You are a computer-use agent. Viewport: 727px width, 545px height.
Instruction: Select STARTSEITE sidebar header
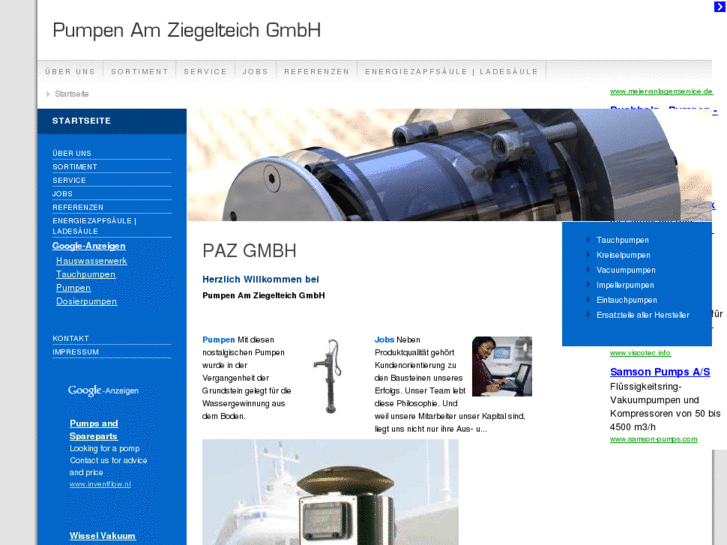tap(82, 121)
